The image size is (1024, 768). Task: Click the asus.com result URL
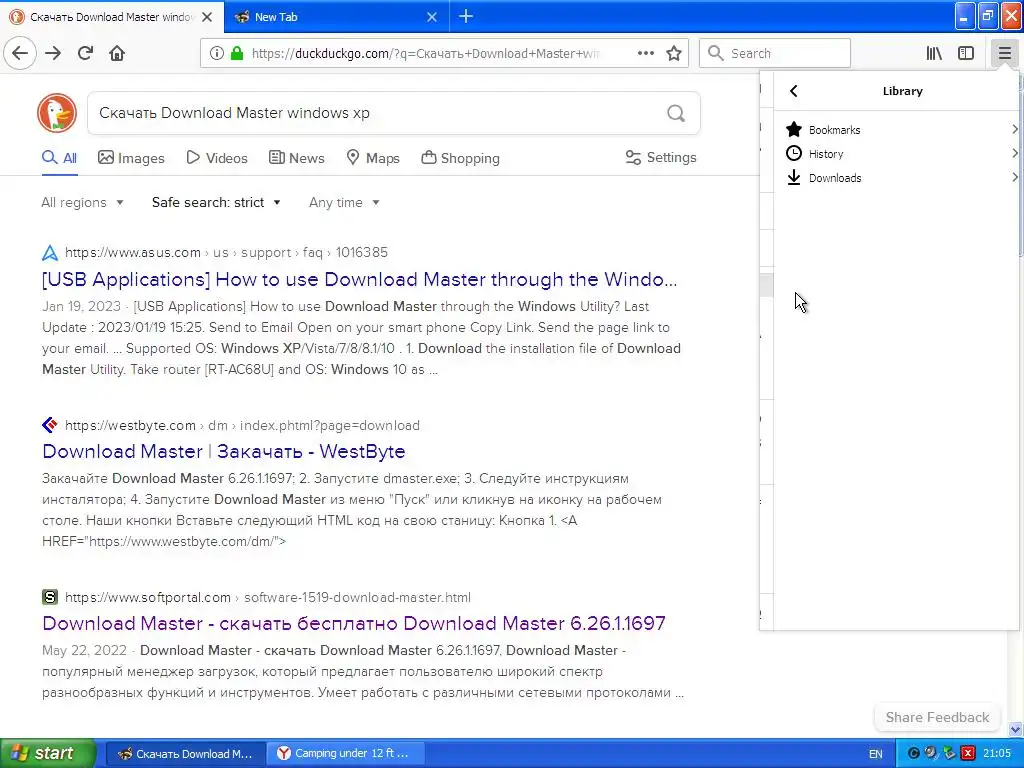click(x=226, y=252)
